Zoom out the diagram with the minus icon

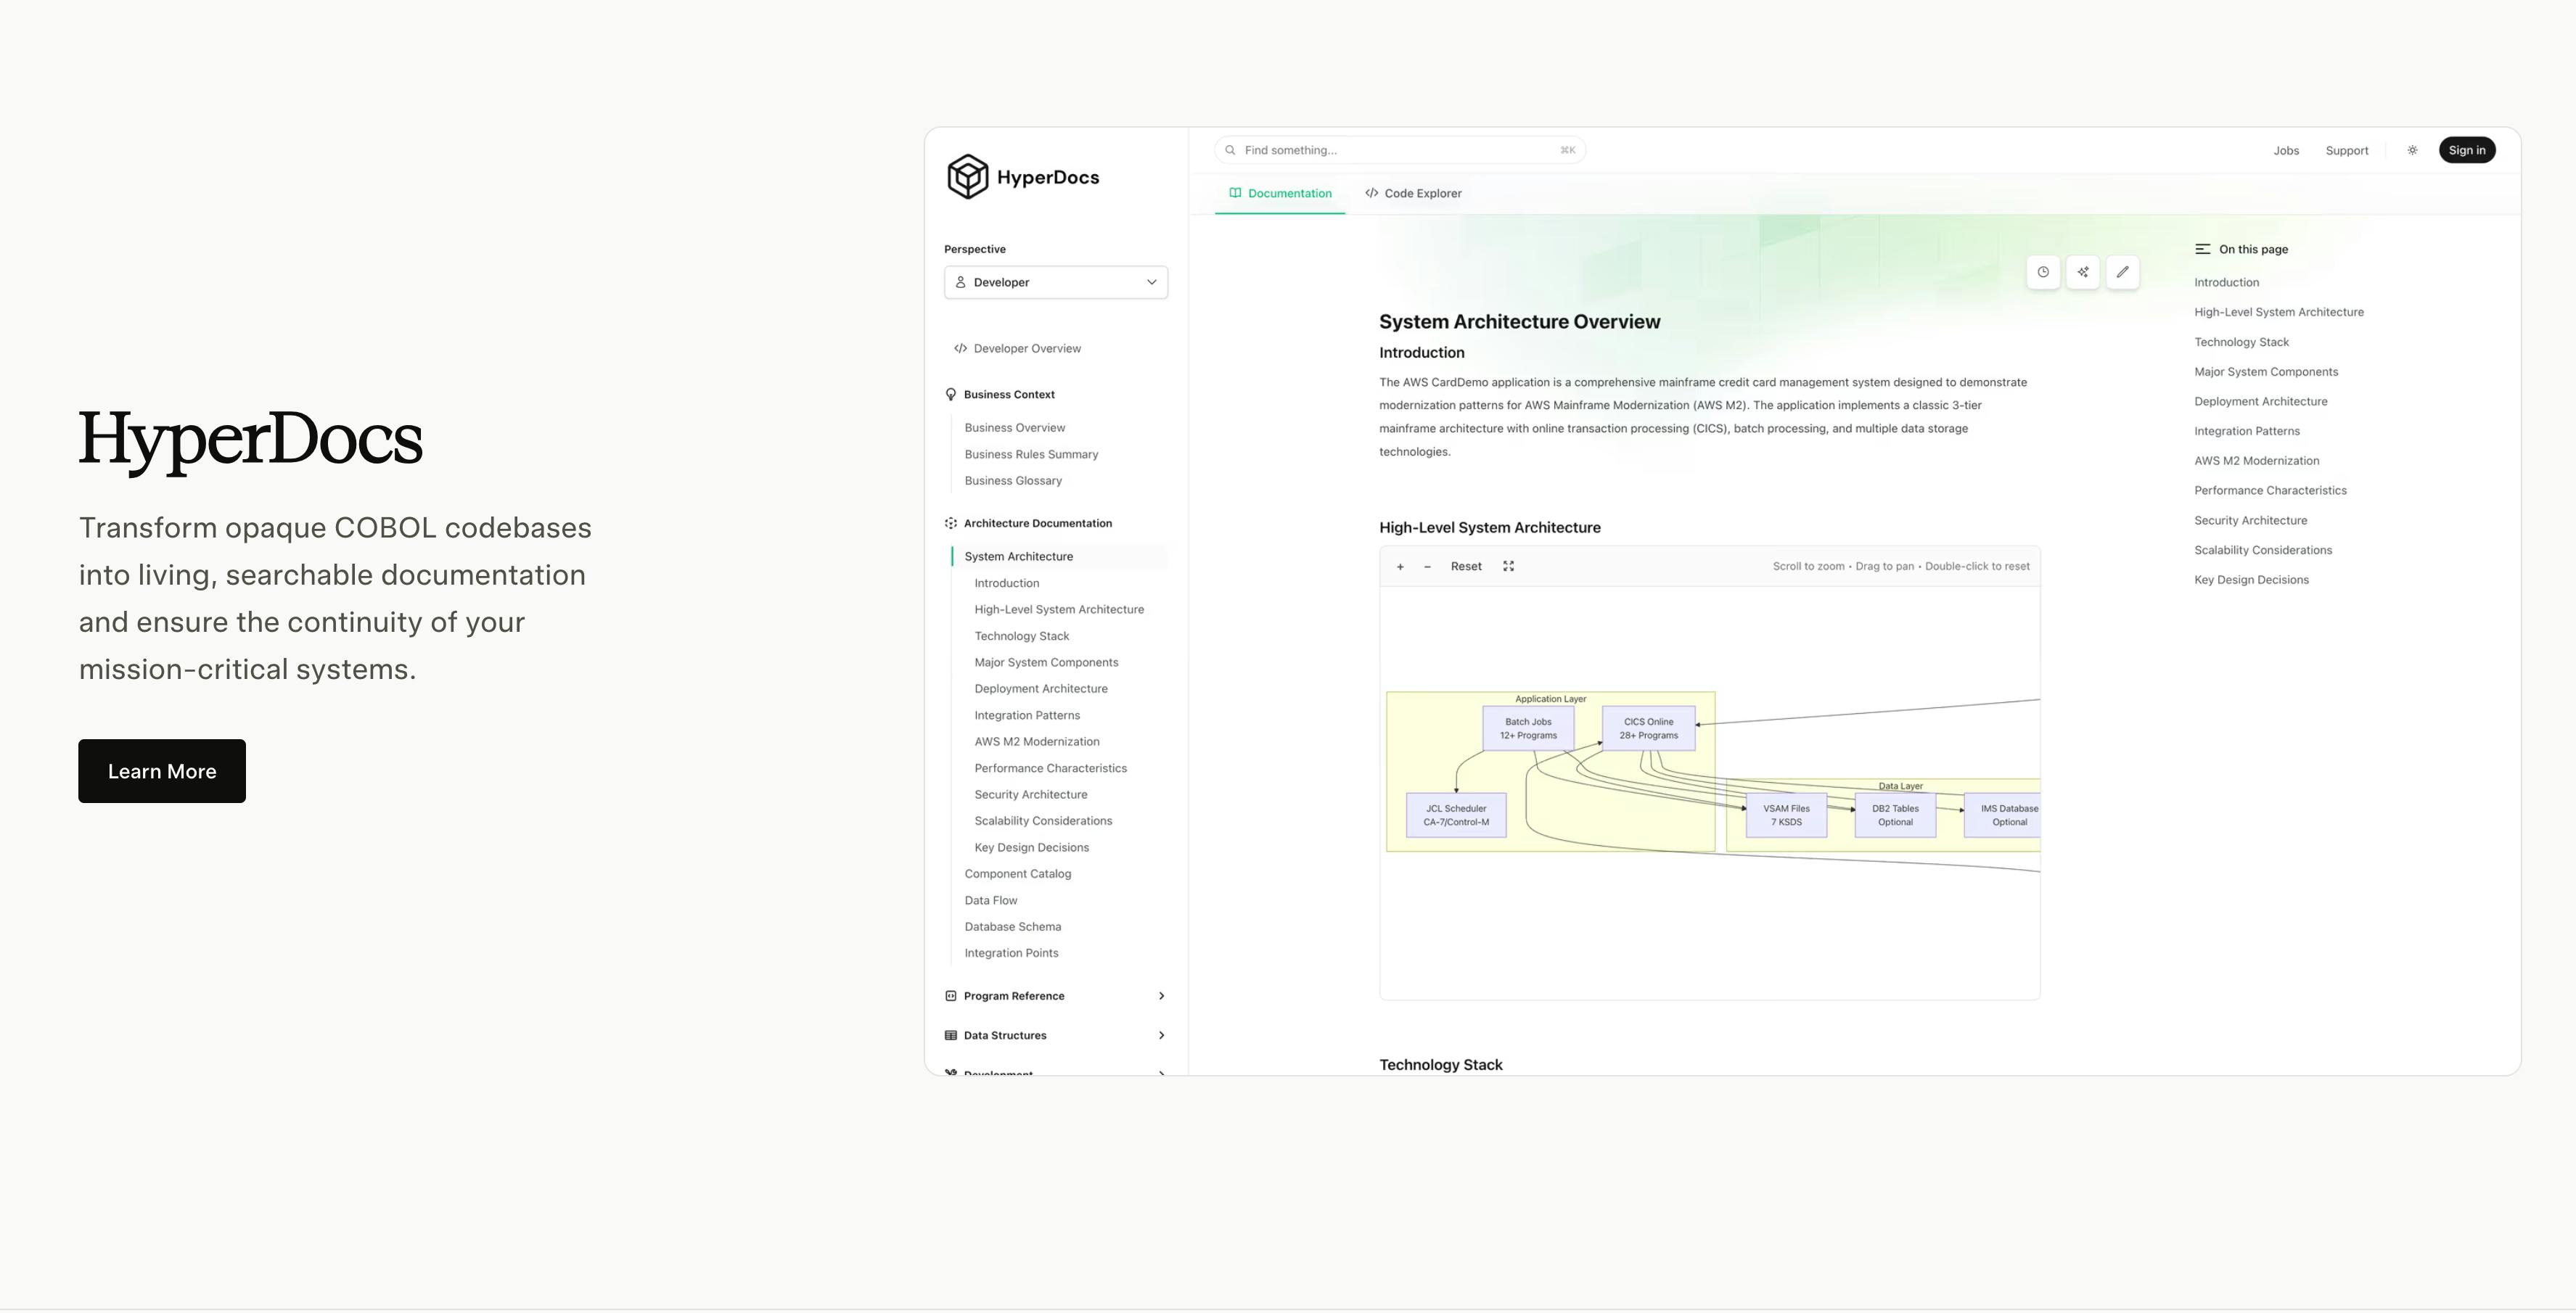(x=1427, y=567)
